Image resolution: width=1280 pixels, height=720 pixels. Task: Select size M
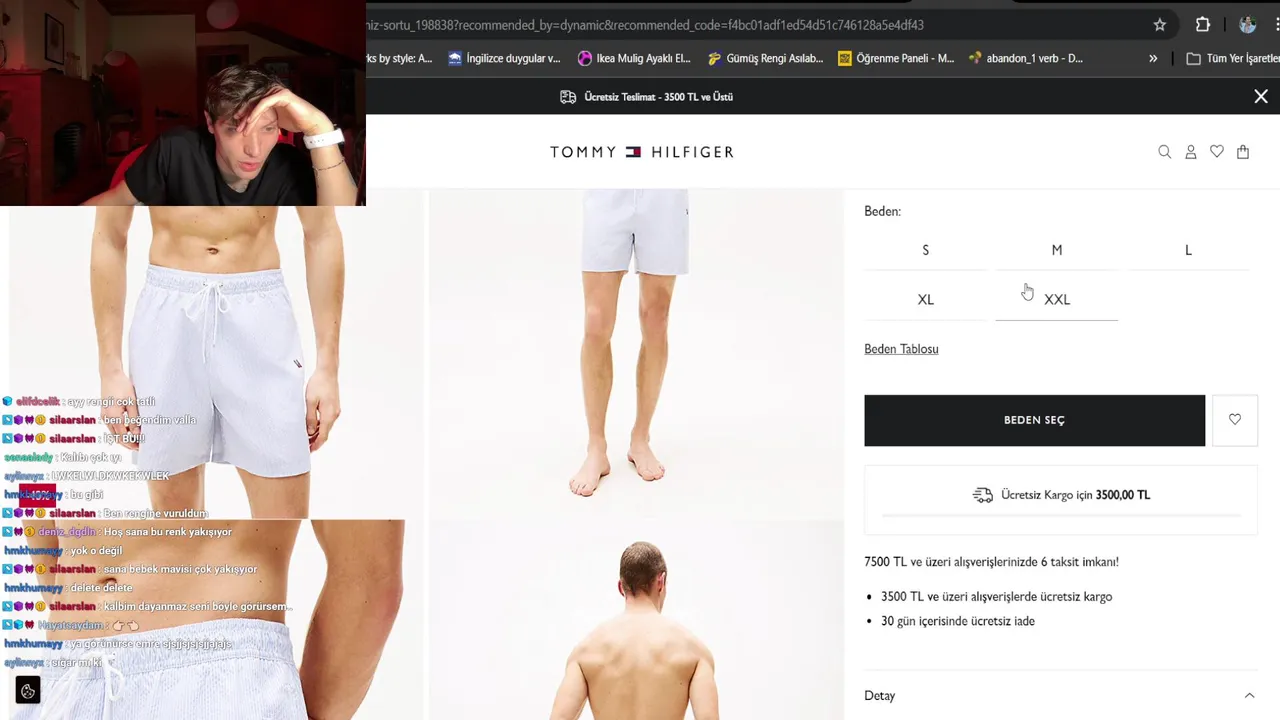tap(1057, 250)
